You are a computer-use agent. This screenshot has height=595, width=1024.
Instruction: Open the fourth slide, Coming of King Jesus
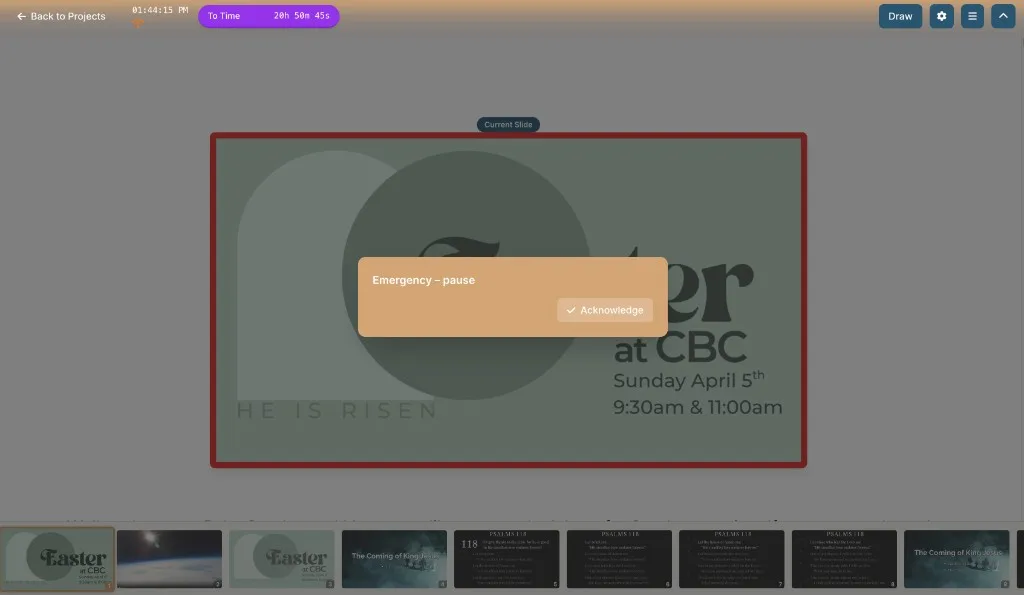point(394,559)
